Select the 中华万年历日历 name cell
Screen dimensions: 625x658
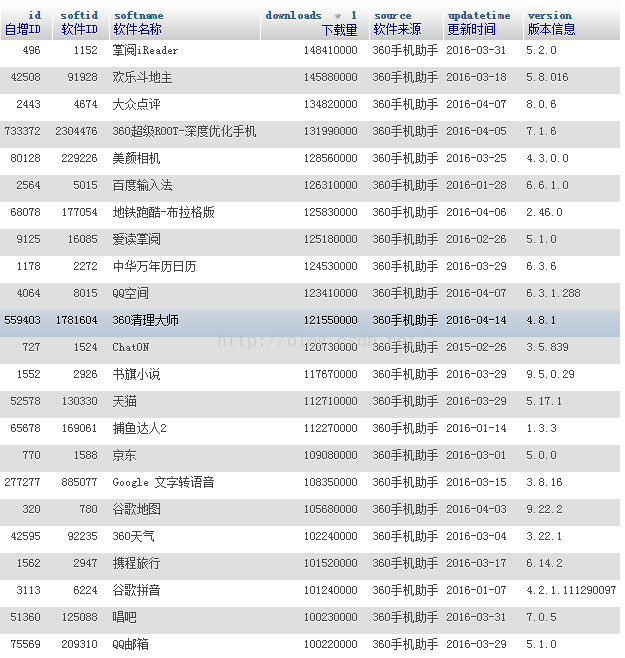pyautogui.click(x=154, y=266)
